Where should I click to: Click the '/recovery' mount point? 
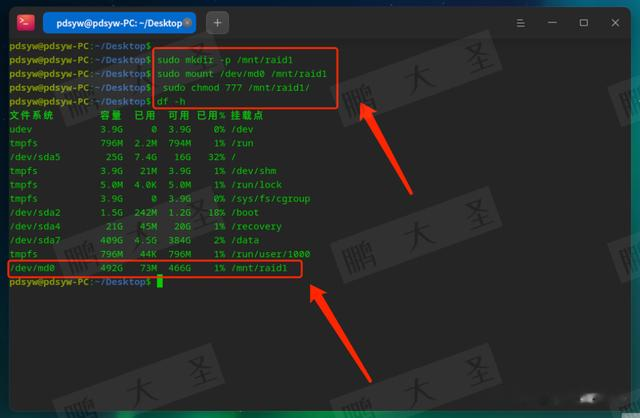[x=256, y=227]
